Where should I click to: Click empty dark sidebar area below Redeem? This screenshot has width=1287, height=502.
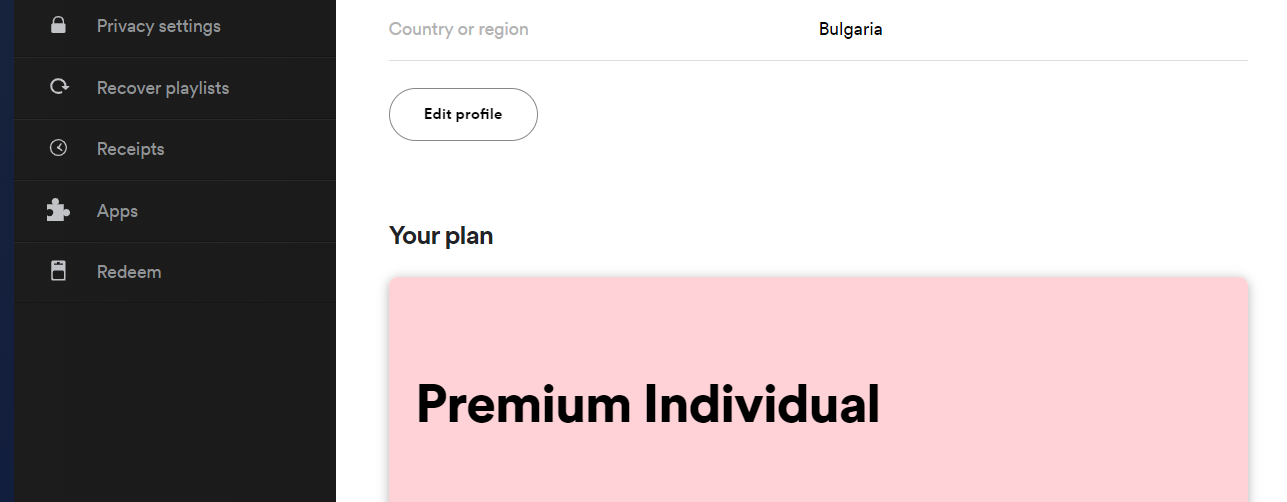pyautogui.click(x=175, y=400)
